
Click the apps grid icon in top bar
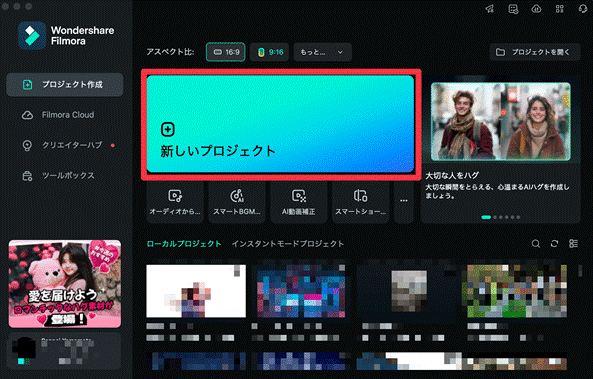pos(560,9)
